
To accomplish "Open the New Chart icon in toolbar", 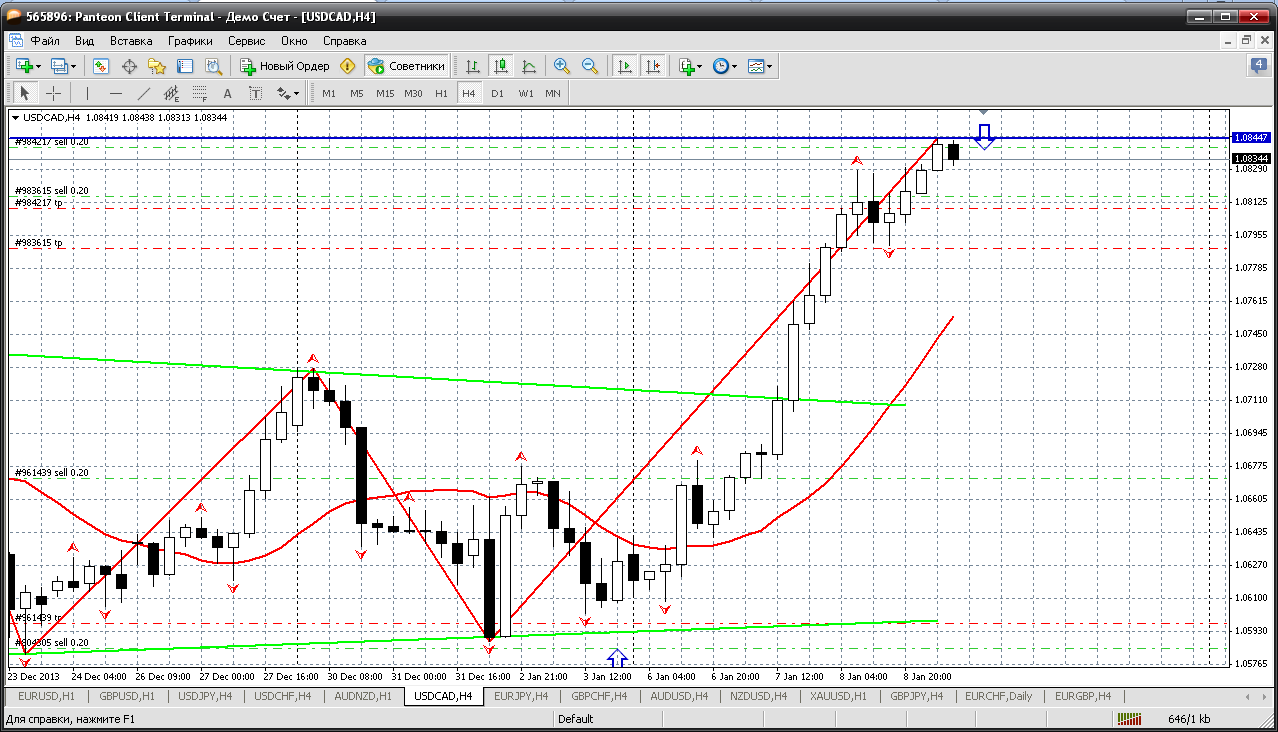I will point(24,66).
